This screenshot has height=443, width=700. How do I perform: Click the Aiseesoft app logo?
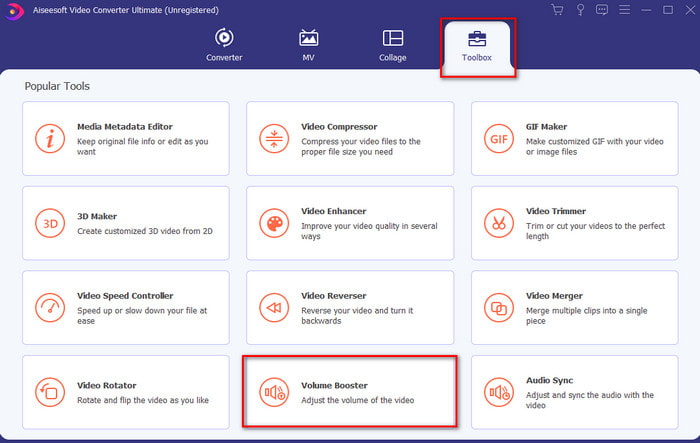pos(14,11)
